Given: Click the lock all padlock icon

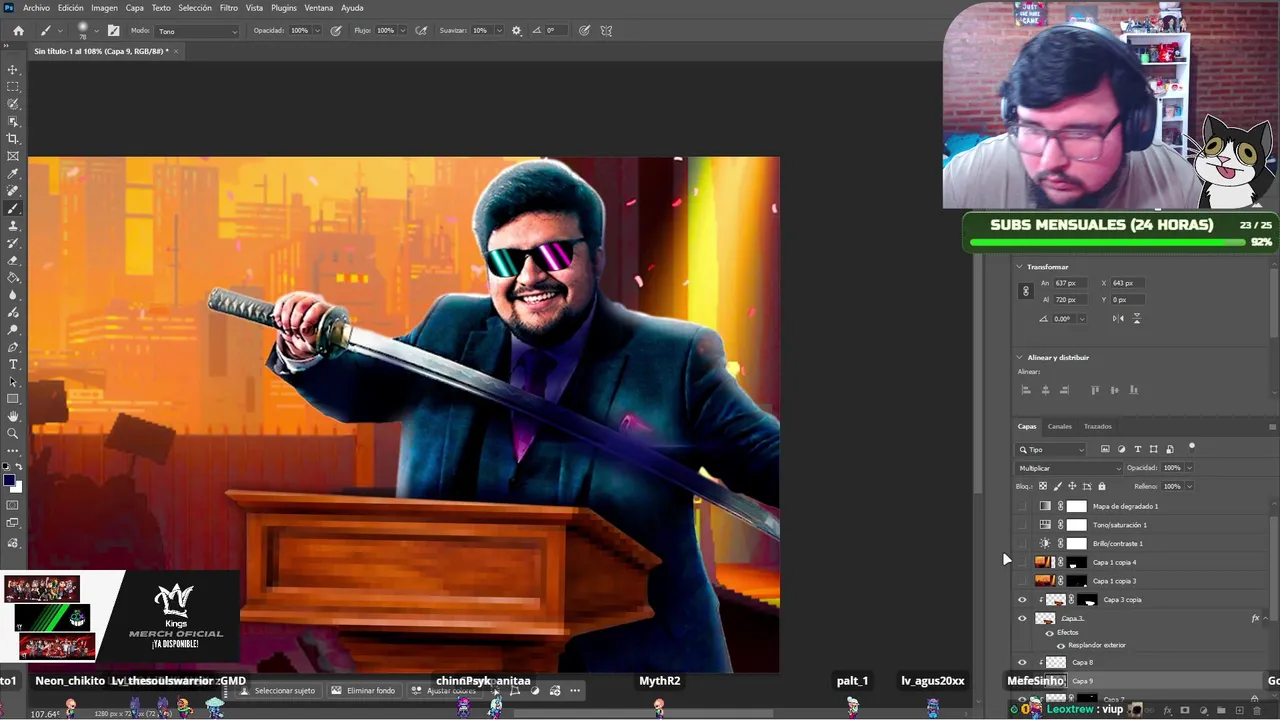Looking at the screenshot, I should [1102, 486].
